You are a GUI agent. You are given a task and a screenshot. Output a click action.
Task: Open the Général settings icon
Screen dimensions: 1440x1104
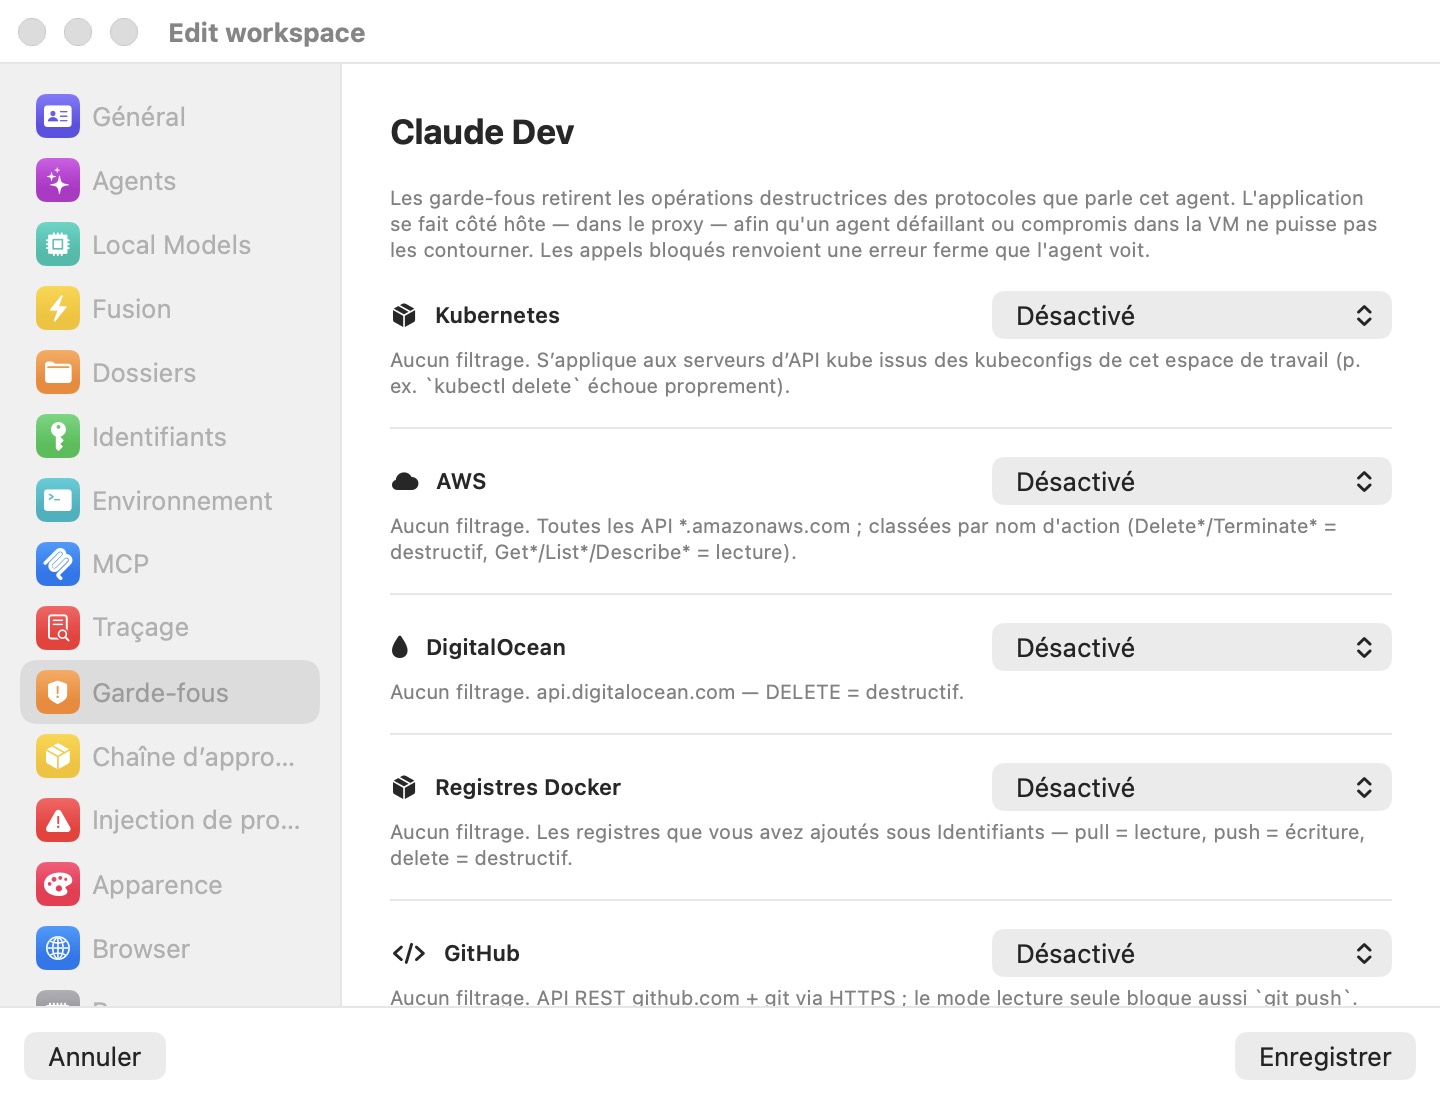[58, 117]
